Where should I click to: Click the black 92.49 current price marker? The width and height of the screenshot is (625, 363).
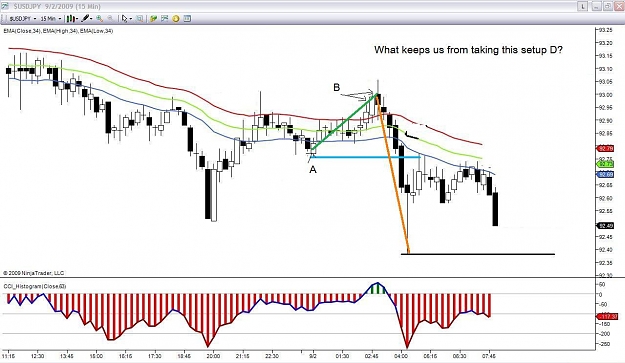(605, 226)
